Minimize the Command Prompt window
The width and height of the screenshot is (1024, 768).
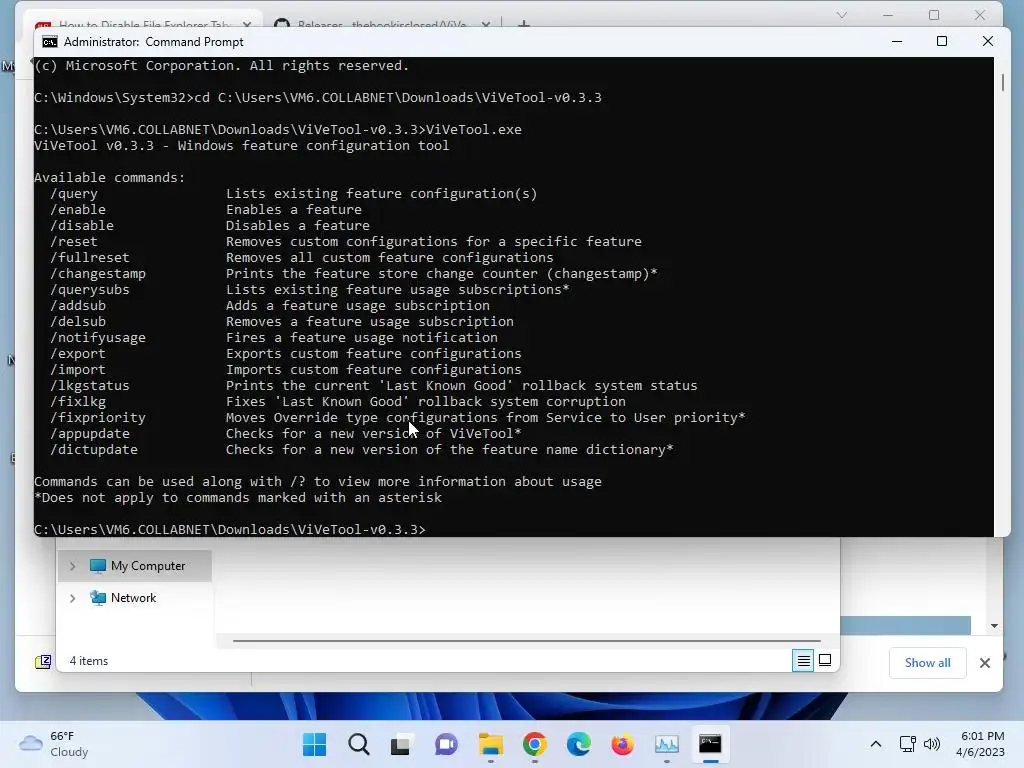[897, 41]
